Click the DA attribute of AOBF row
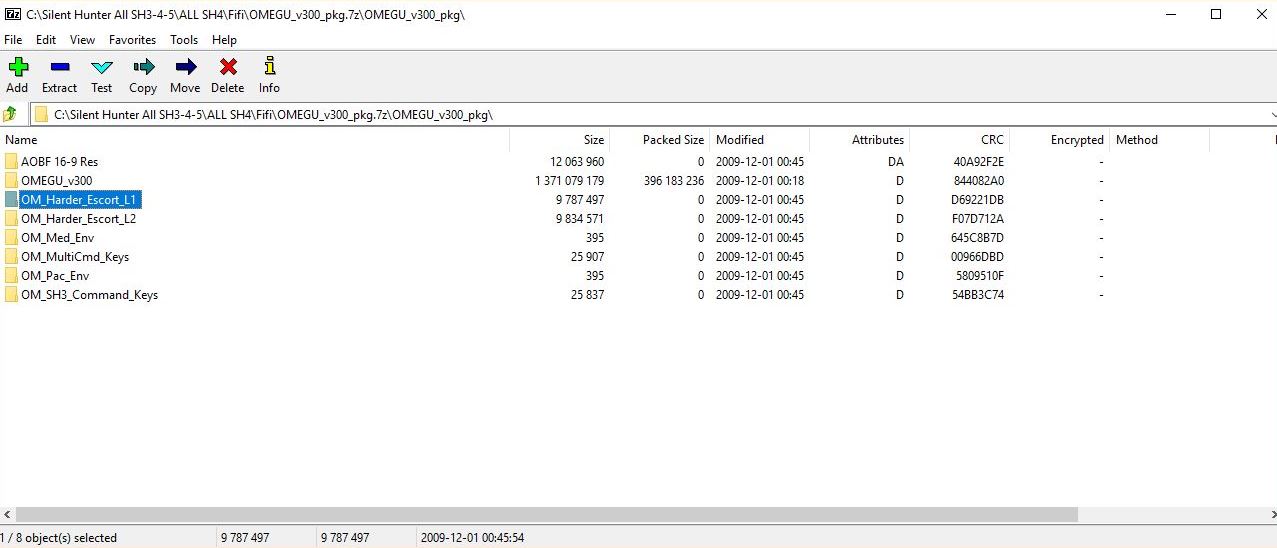Image resolution: width=1277 pixels, height=548 pixels. (896, 161)
